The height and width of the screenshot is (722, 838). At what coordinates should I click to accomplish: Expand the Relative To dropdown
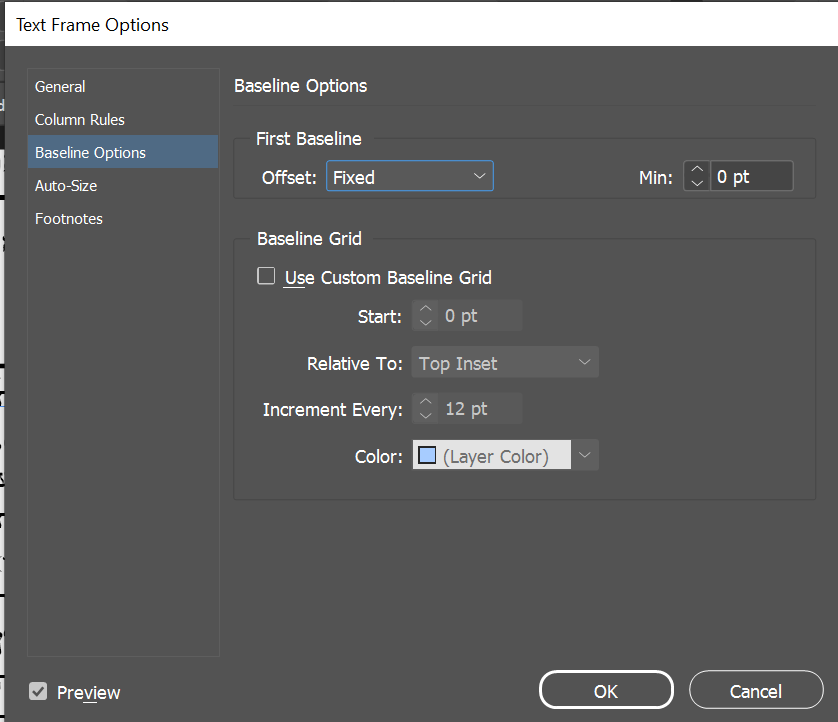[505, 363]
